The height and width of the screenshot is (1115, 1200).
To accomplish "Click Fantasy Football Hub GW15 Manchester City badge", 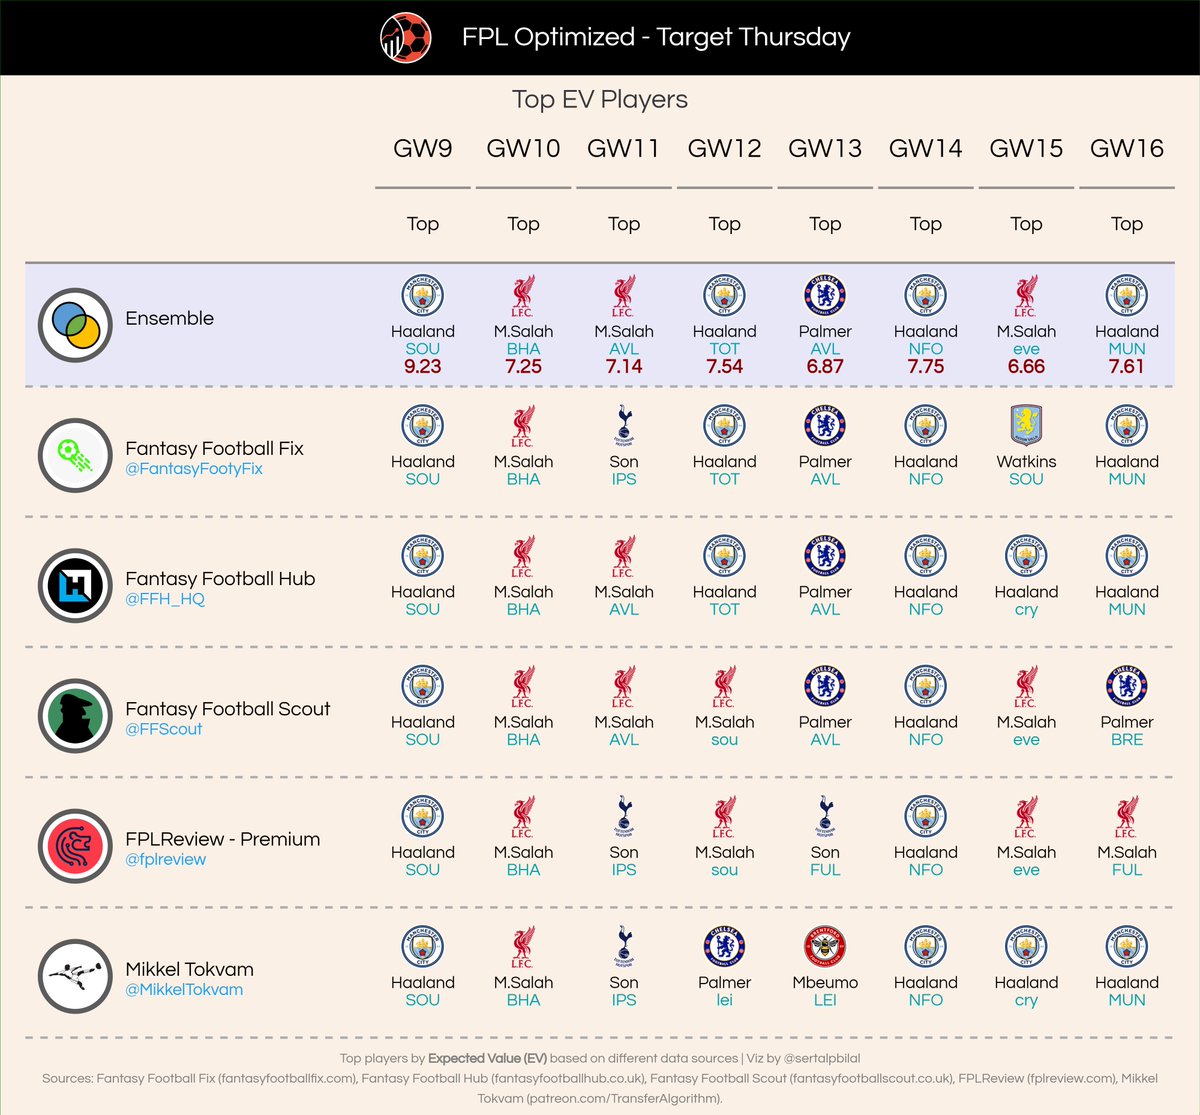I will click(x=1026, y=556).
